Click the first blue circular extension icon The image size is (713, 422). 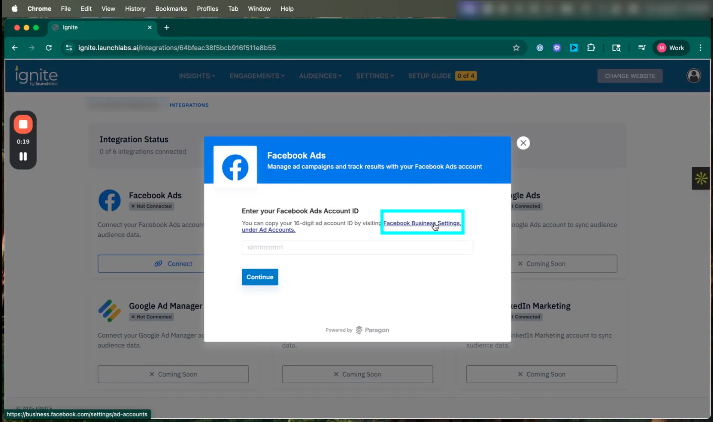(540, 48)
